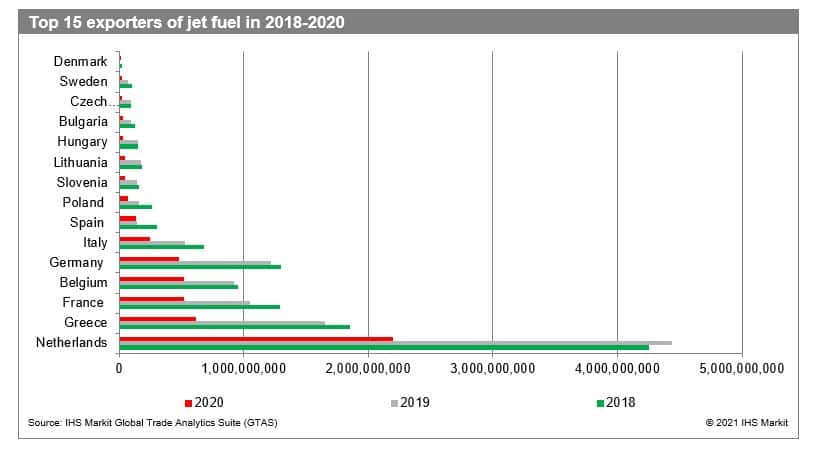The image size is (819, 457).
Task: Click the 2021 IHS Markit copyright text
Action: click(746, 423)
